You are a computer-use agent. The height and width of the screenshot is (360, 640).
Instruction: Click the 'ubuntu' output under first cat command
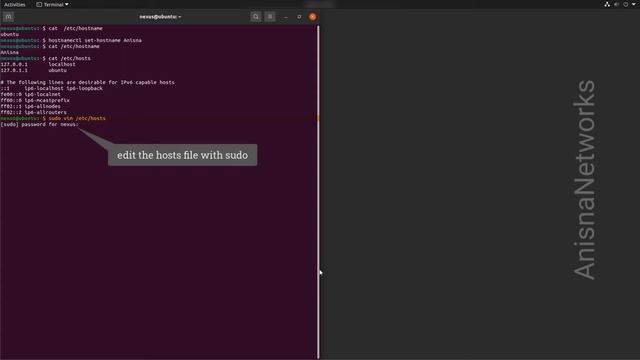[9, 34]
